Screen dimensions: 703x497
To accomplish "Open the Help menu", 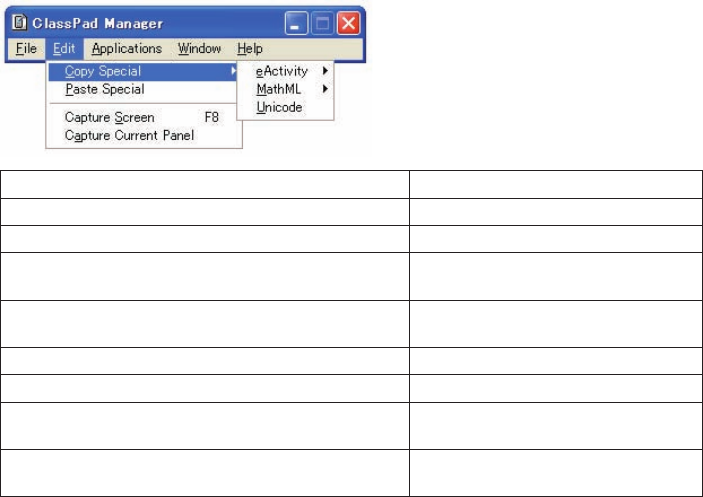I will pos(250,48).
